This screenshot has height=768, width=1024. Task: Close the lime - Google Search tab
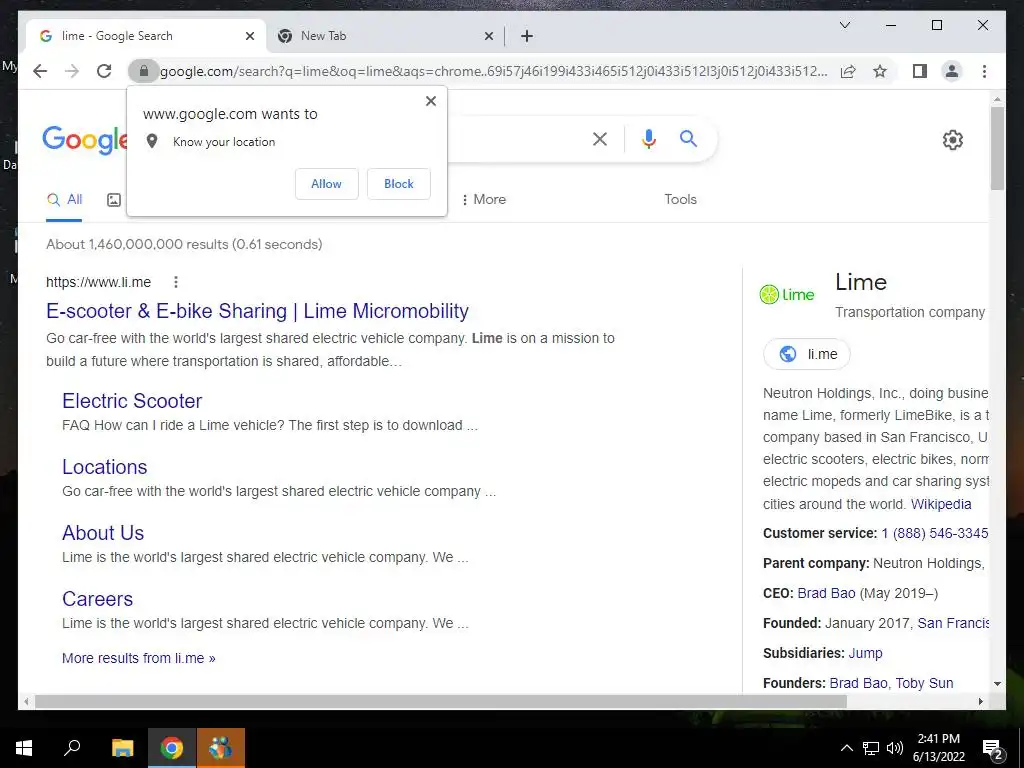pyautogui.click(x=249, y=36)
